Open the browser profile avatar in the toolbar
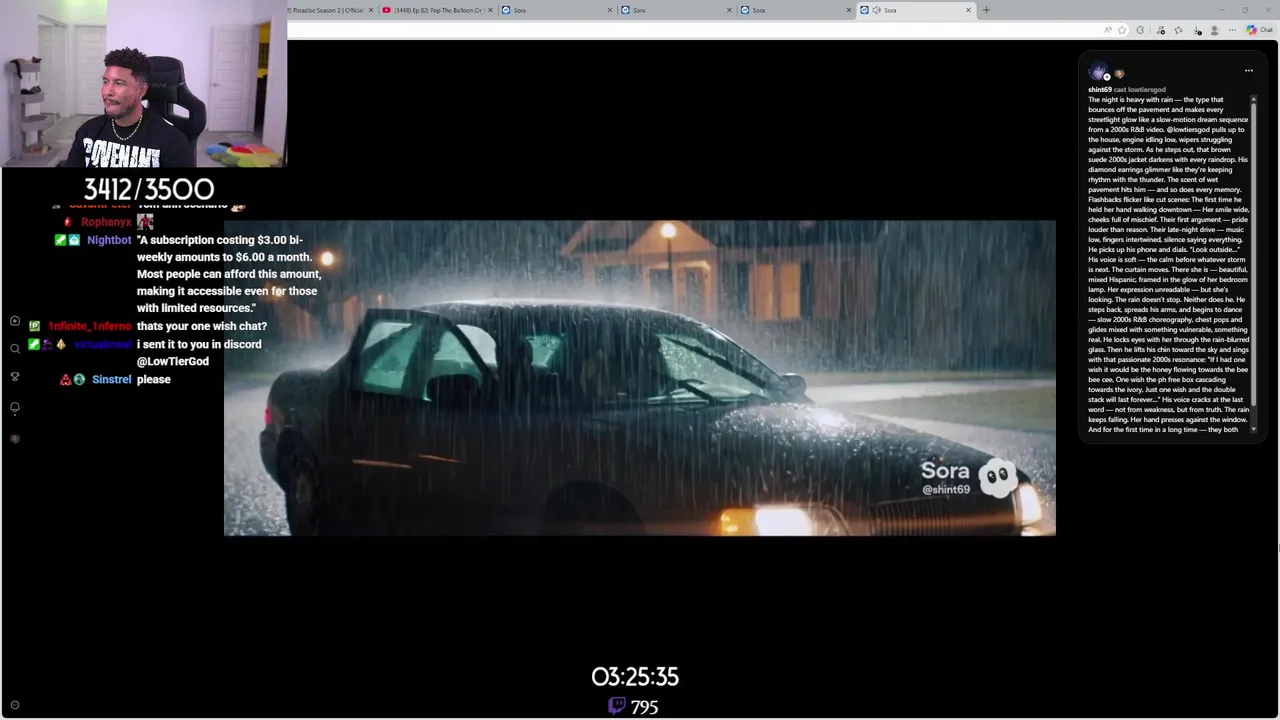Viewport: 1280px width, 720px height. point(1214,30)
